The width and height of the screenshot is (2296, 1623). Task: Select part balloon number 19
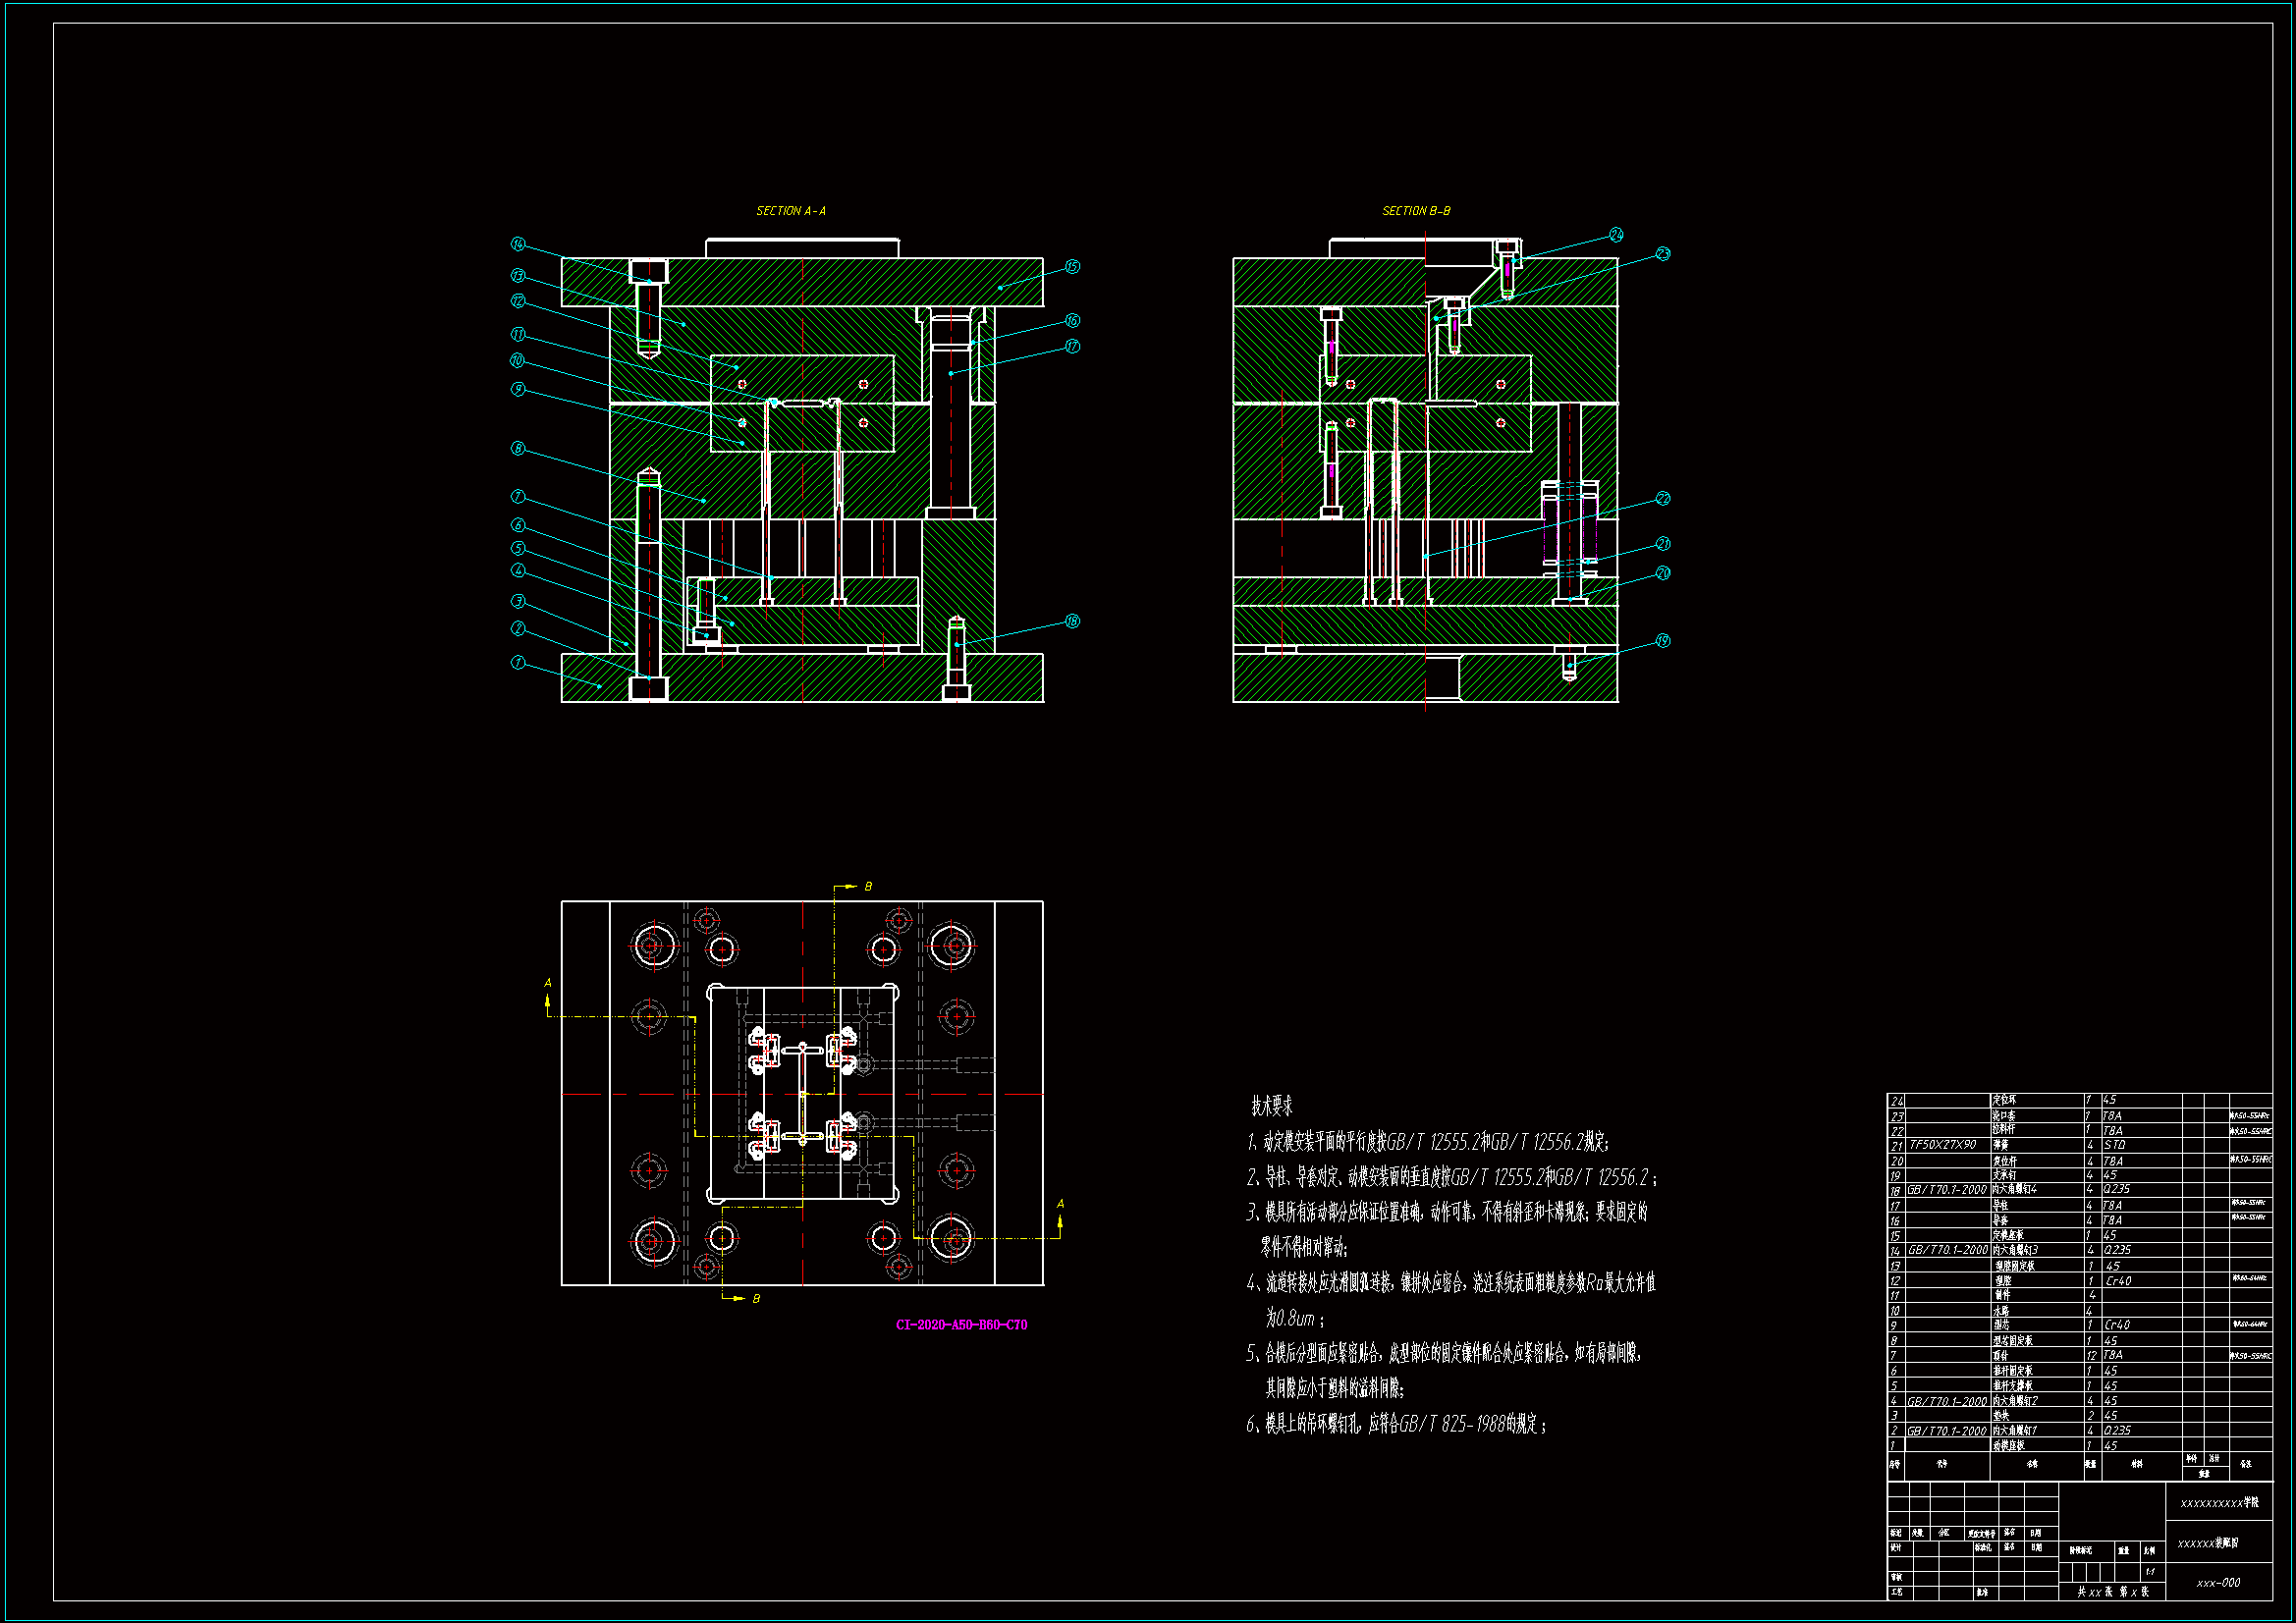[1663, 640]
